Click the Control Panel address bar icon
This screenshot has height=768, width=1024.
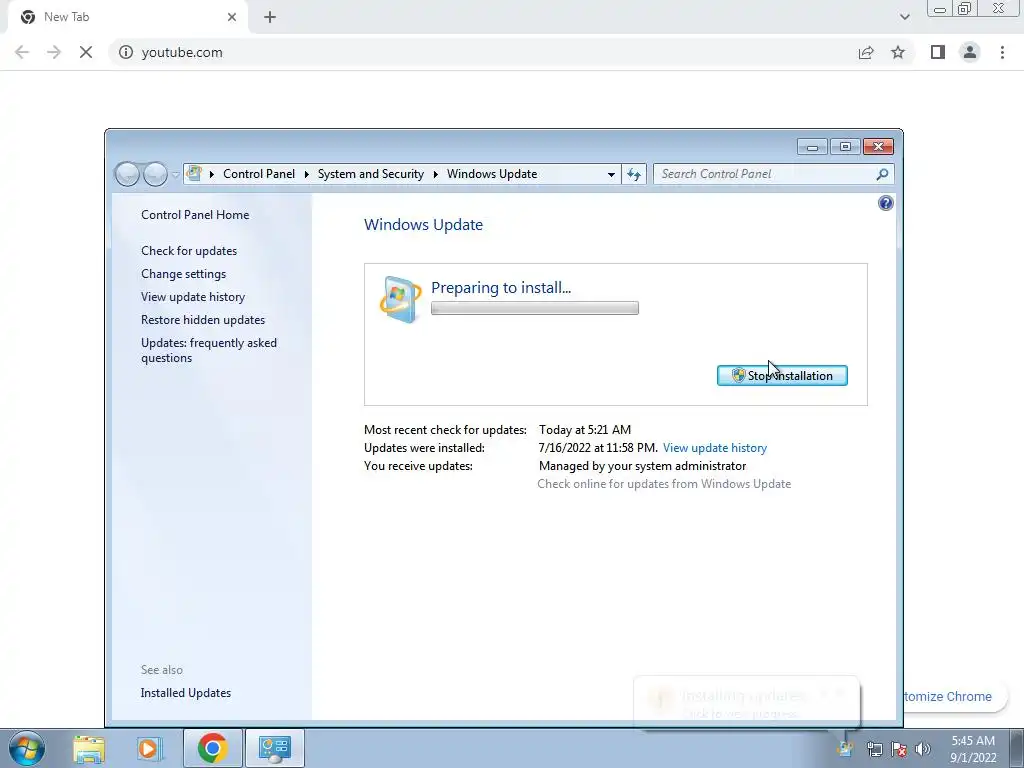194,174
